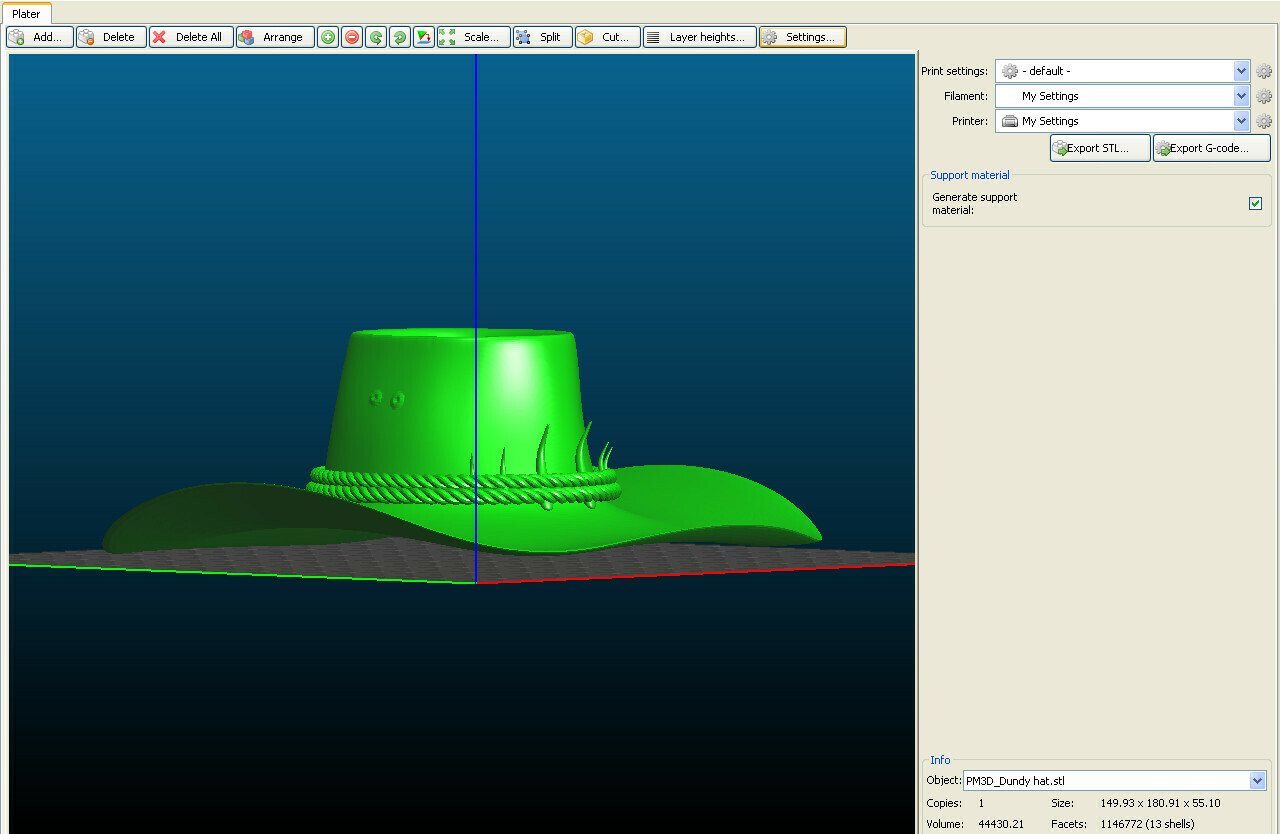Click the Export STL button
Image resolution: width=1280 pixels, height=834 pixels.
point(1099,147)
